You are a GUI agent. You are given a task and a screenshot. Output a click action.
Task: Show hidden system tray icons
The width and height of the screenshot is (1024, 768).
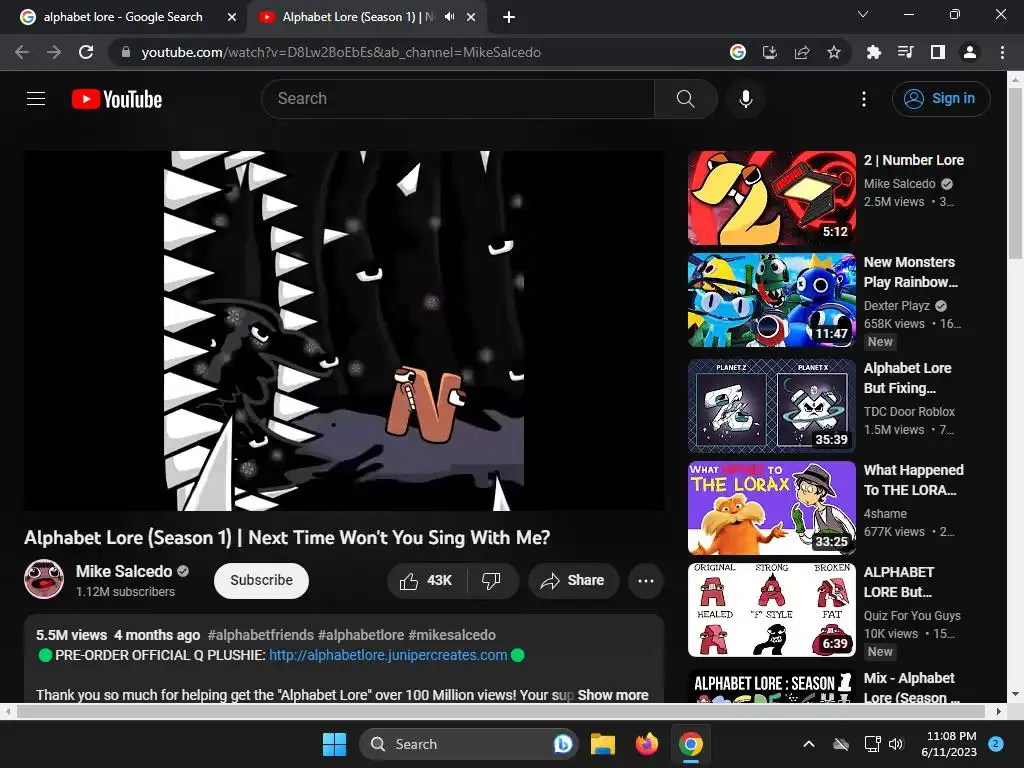click(x=808, y=744)
